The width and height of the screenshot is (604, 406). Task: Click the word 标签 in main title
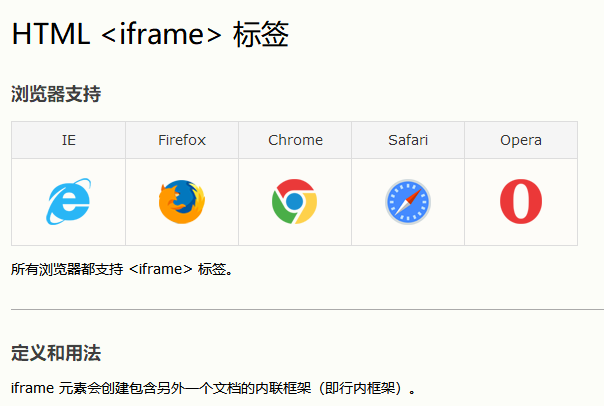point(261,34)
